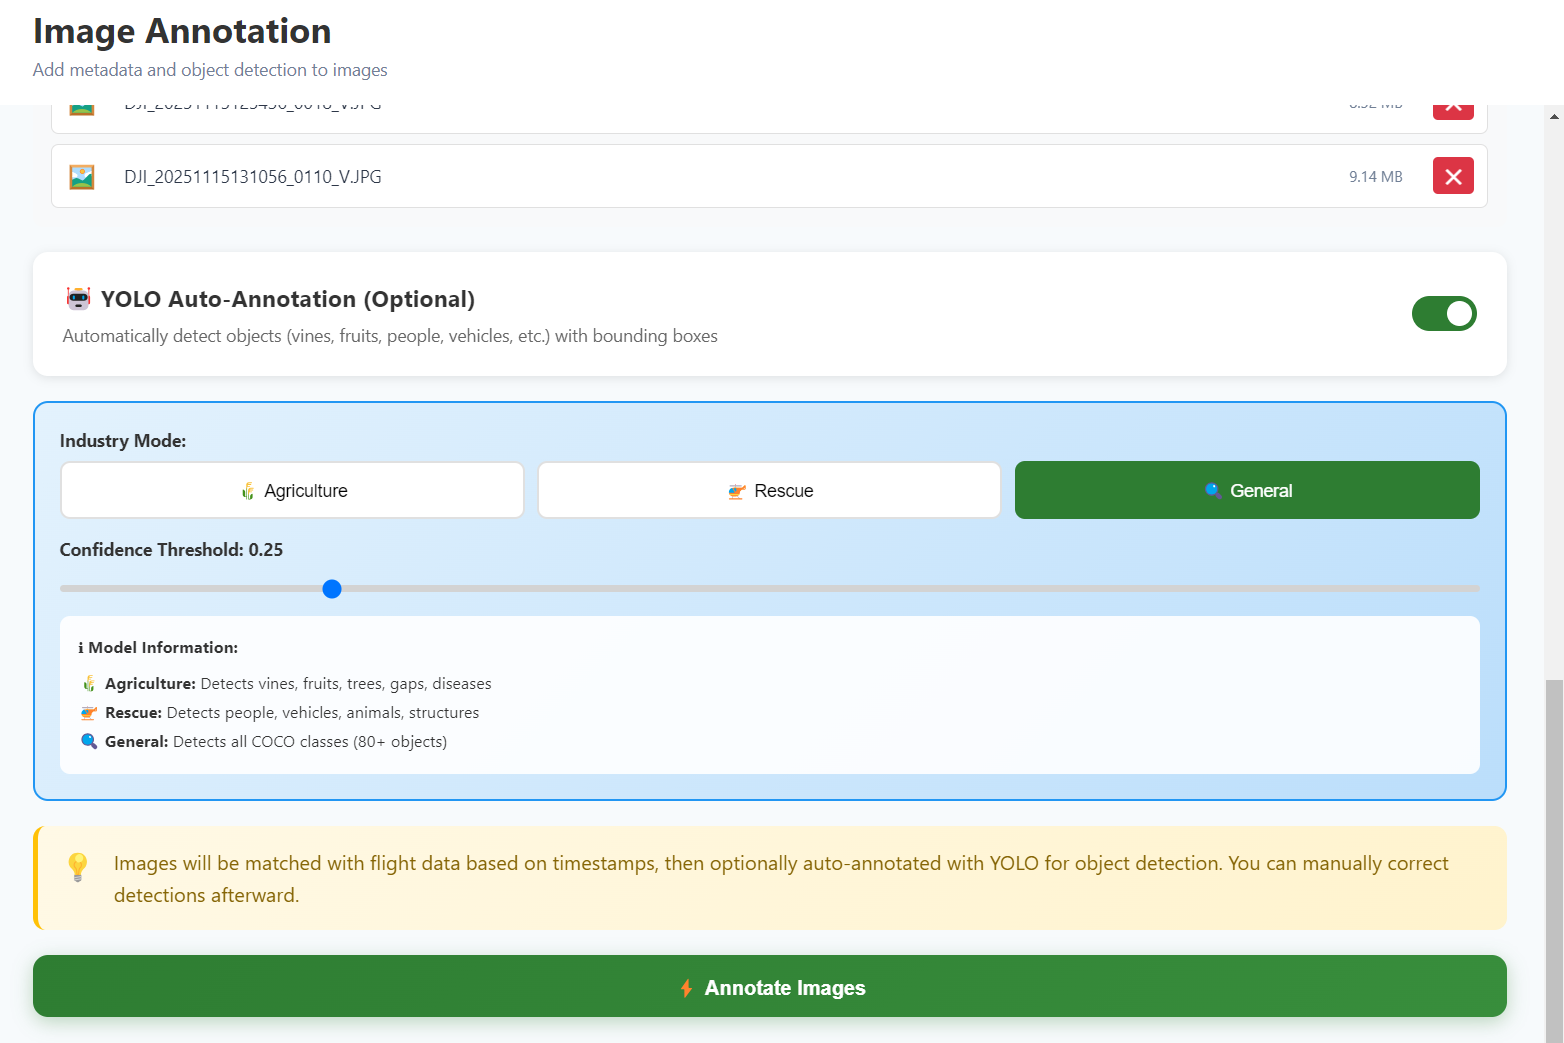The height and width of the screenshot is (1043, 1564).
Task: Click 'Detects vines, fruits, trees, gaps, diseases' text
Action: (346, 684)
